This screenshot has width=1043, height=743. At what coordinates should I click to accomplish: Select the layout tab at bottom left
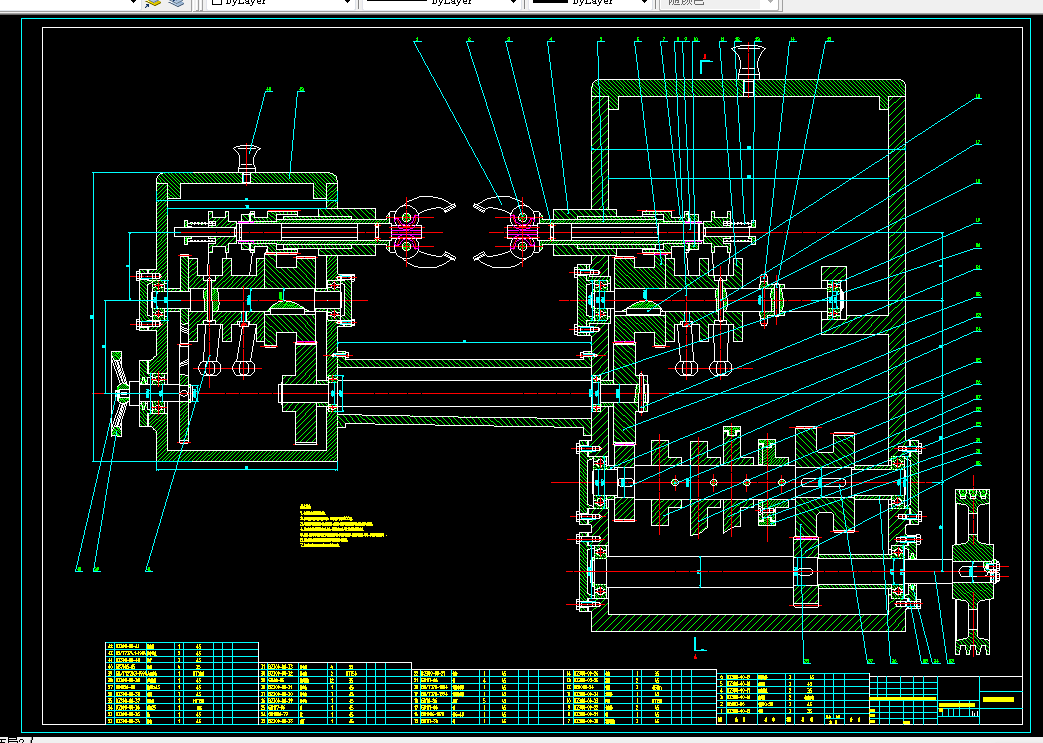[x=13, y=740]
